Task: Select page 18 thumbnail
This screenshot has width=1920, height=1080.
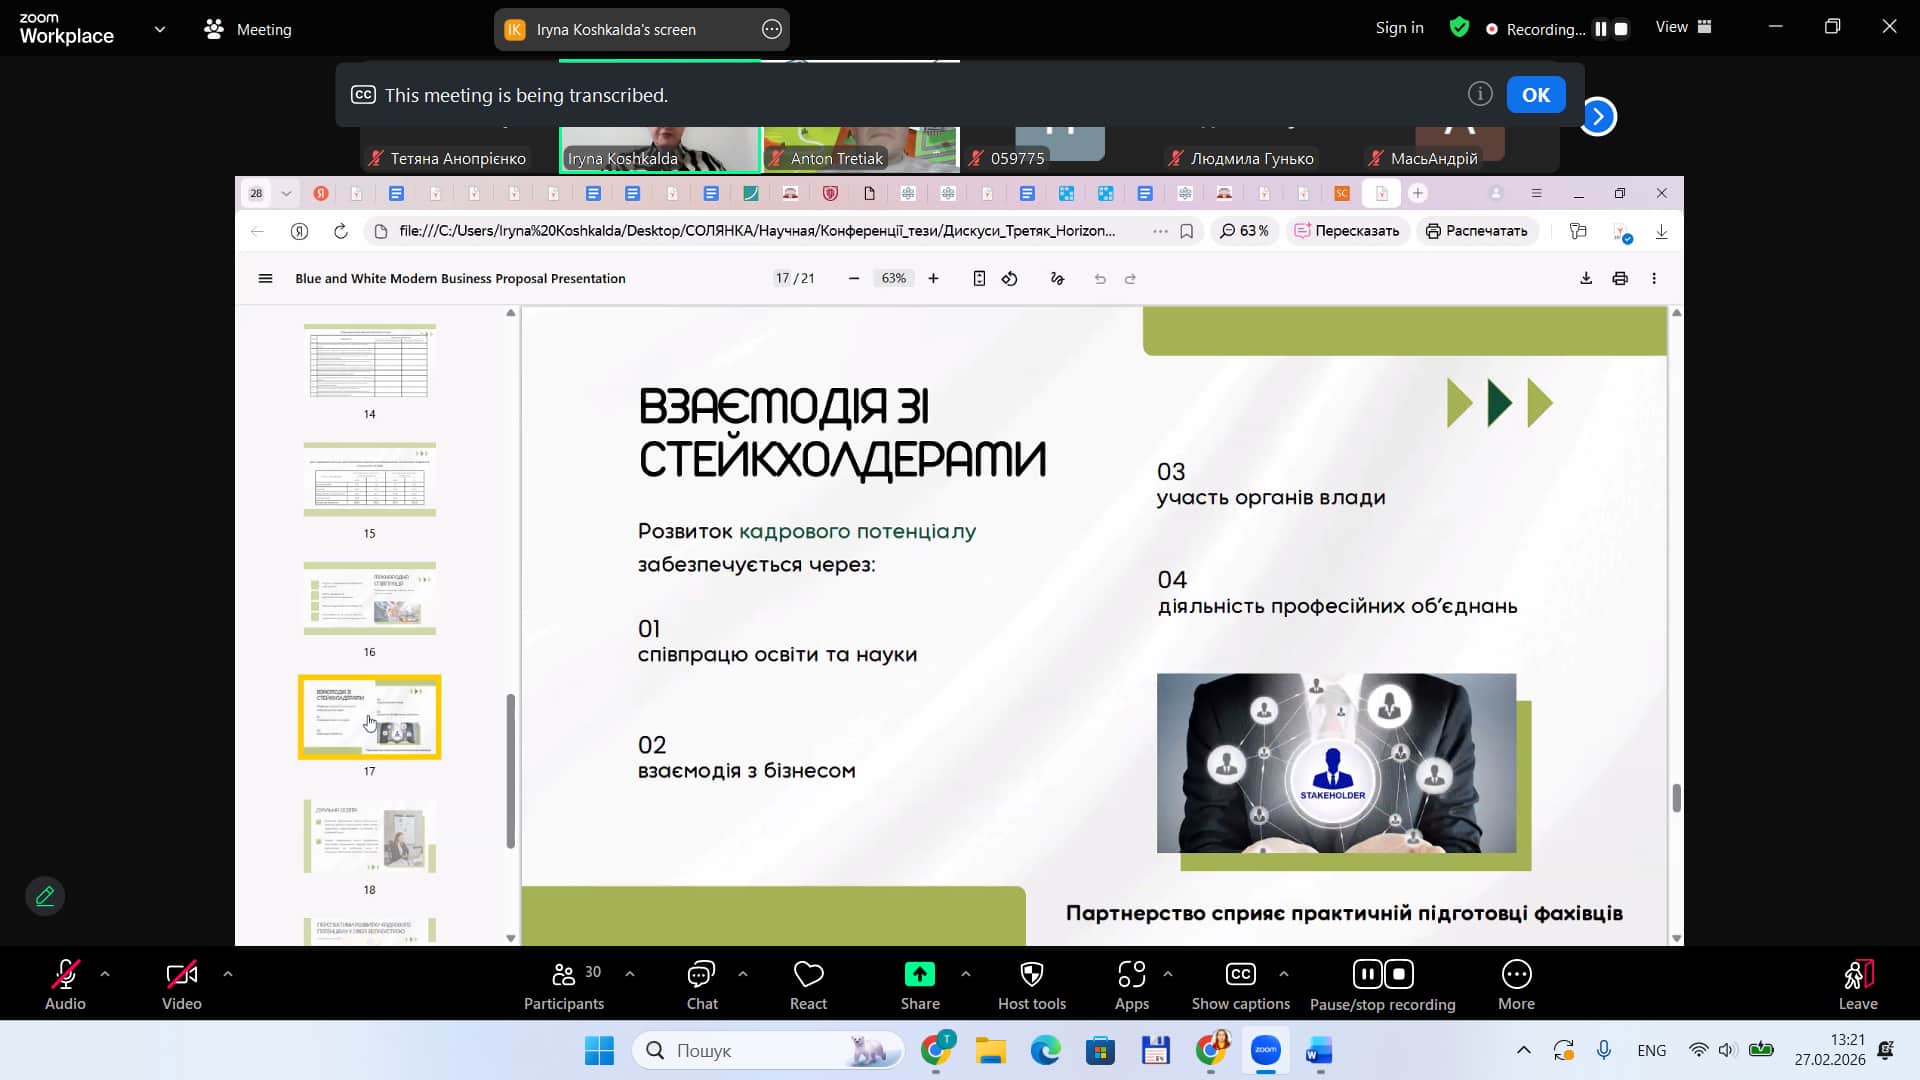Action: (x=370, y=836)
